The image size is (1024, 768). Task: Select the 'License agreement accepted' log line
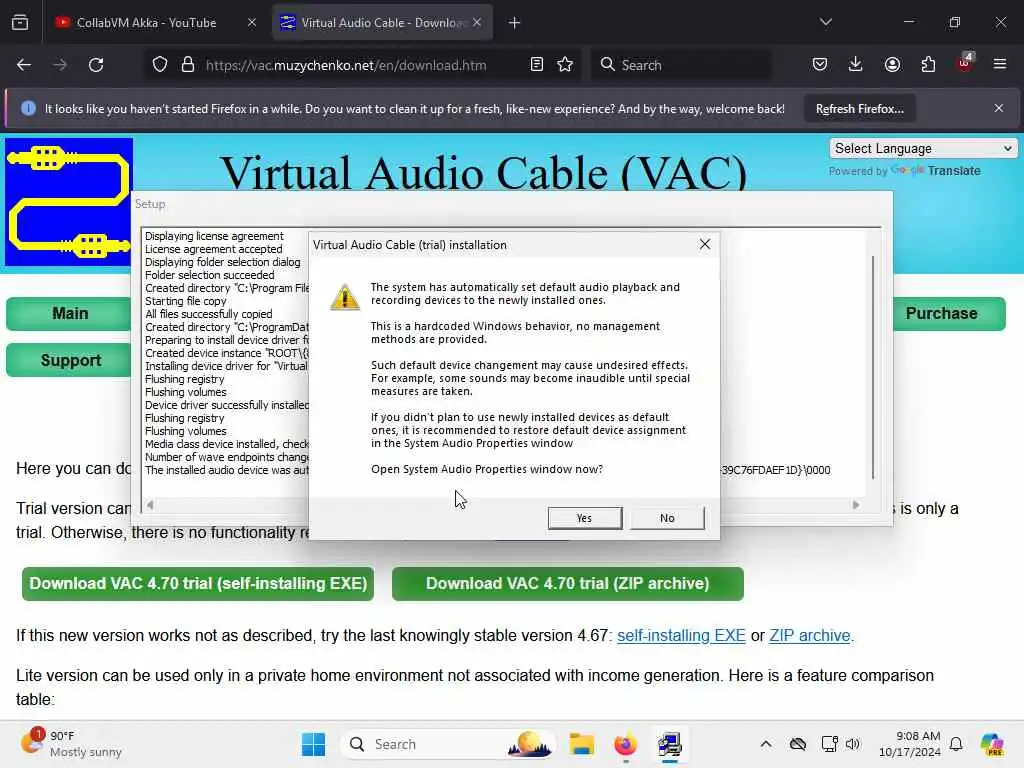[x=214, y=249]
